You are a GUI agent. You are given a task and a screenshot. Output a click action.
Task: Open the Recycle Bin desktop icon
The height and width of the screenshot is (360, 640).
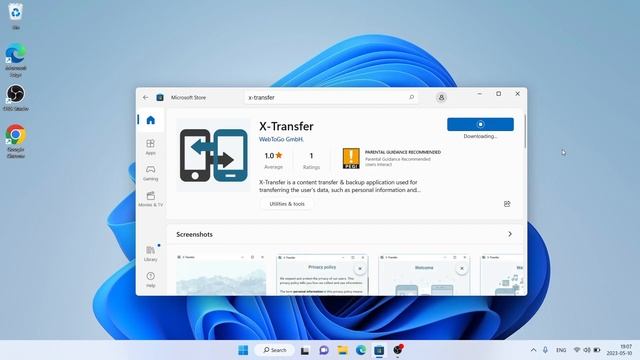16,16
